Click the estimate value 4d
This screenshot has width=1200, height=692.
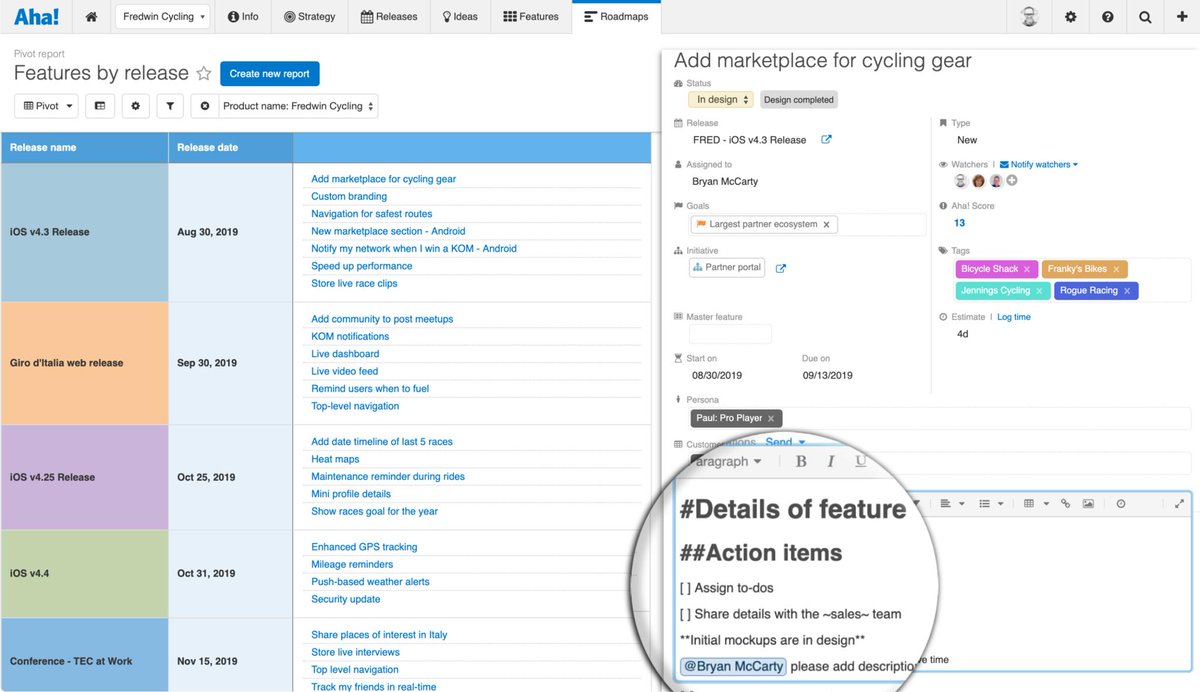tap(962, 334)
